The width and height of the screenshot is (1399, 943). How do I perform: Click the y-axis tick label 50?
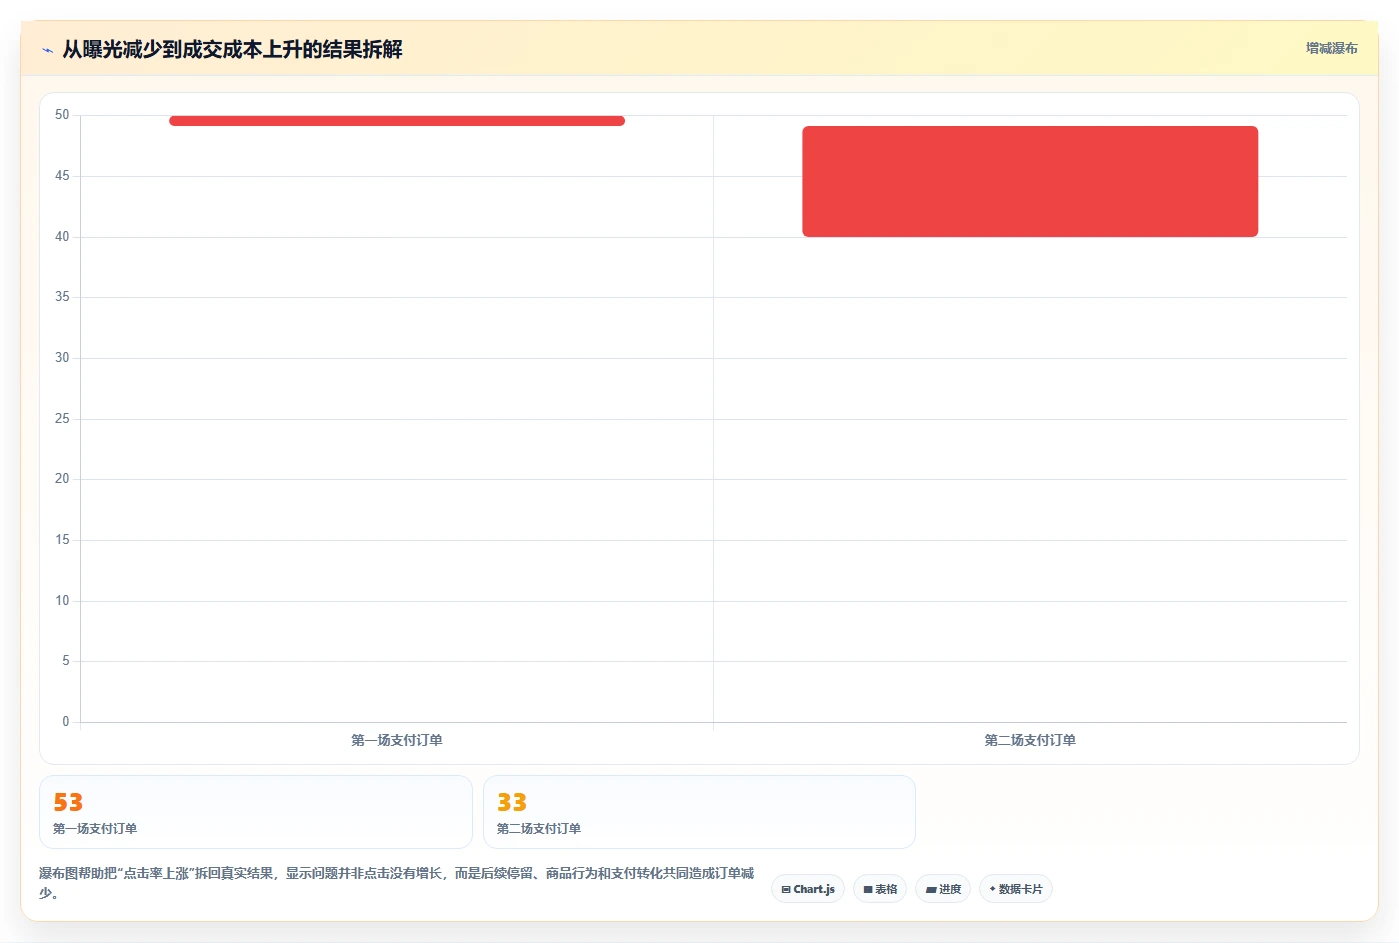[62, 115]
